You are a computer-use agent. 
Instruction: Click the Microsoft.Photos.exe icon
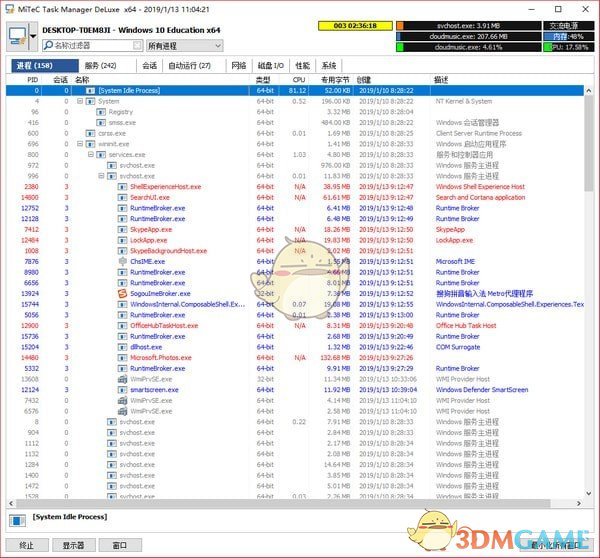(122, 358)
